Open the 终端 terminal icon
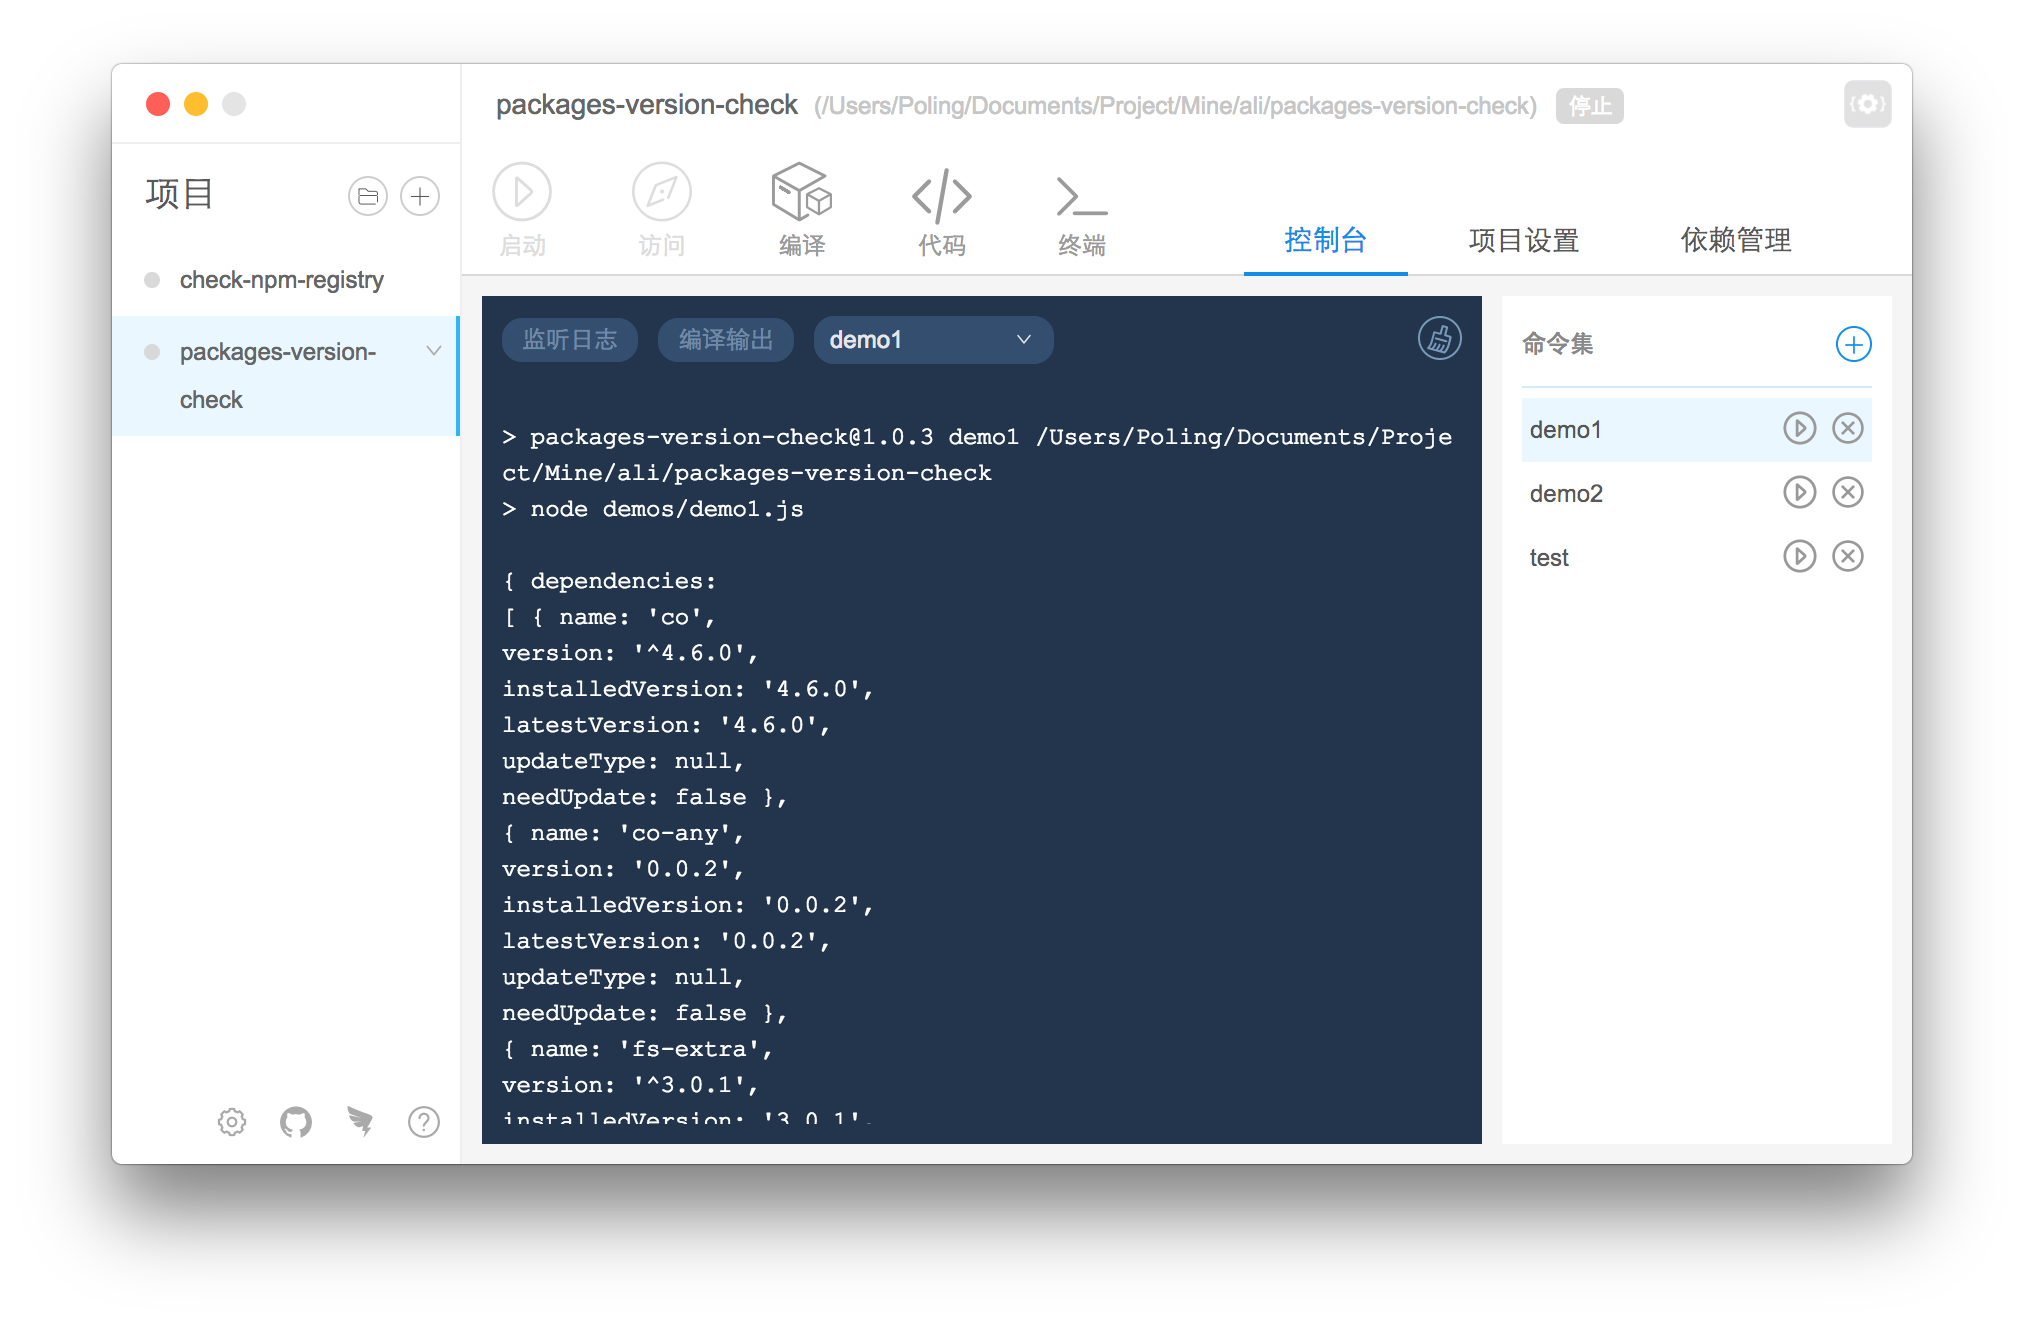 tap(1081, 196)
